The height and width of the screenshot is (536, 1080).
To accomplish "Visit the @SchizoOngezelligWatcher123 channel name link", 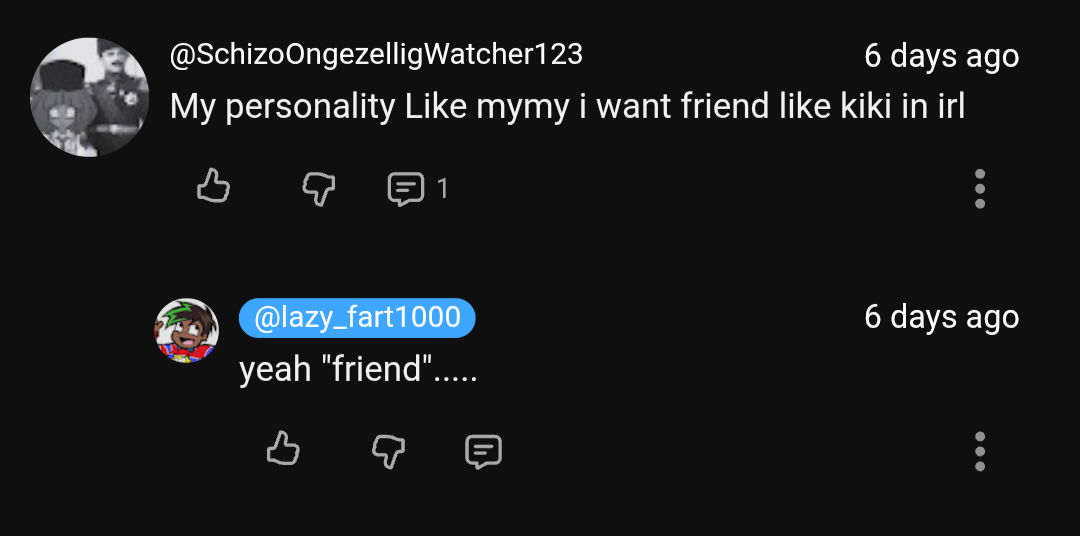I will (x=376, y=54).
